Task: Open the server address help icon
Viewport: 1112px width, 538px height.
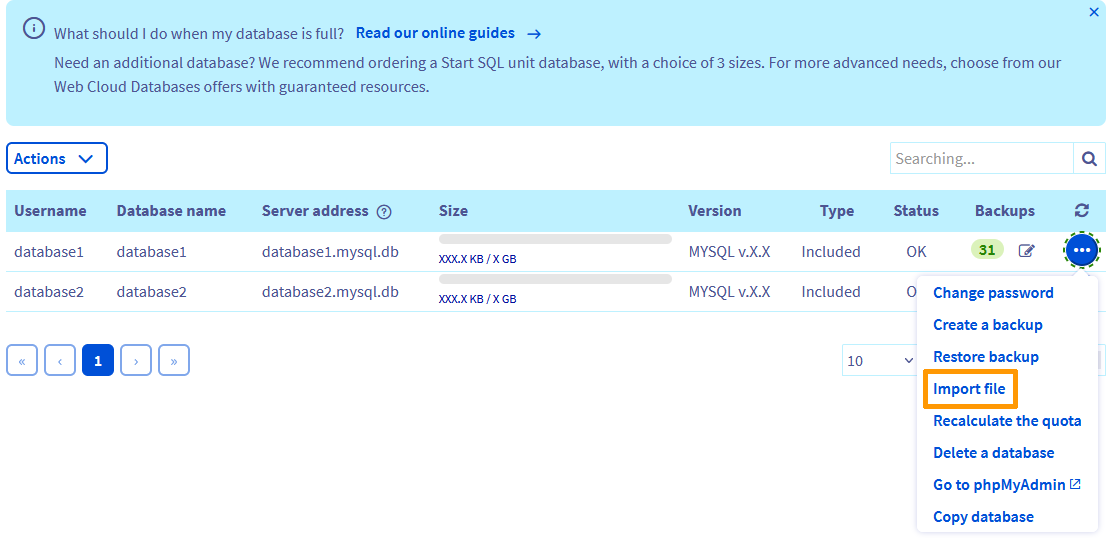Action: click(x=384, y=212)
